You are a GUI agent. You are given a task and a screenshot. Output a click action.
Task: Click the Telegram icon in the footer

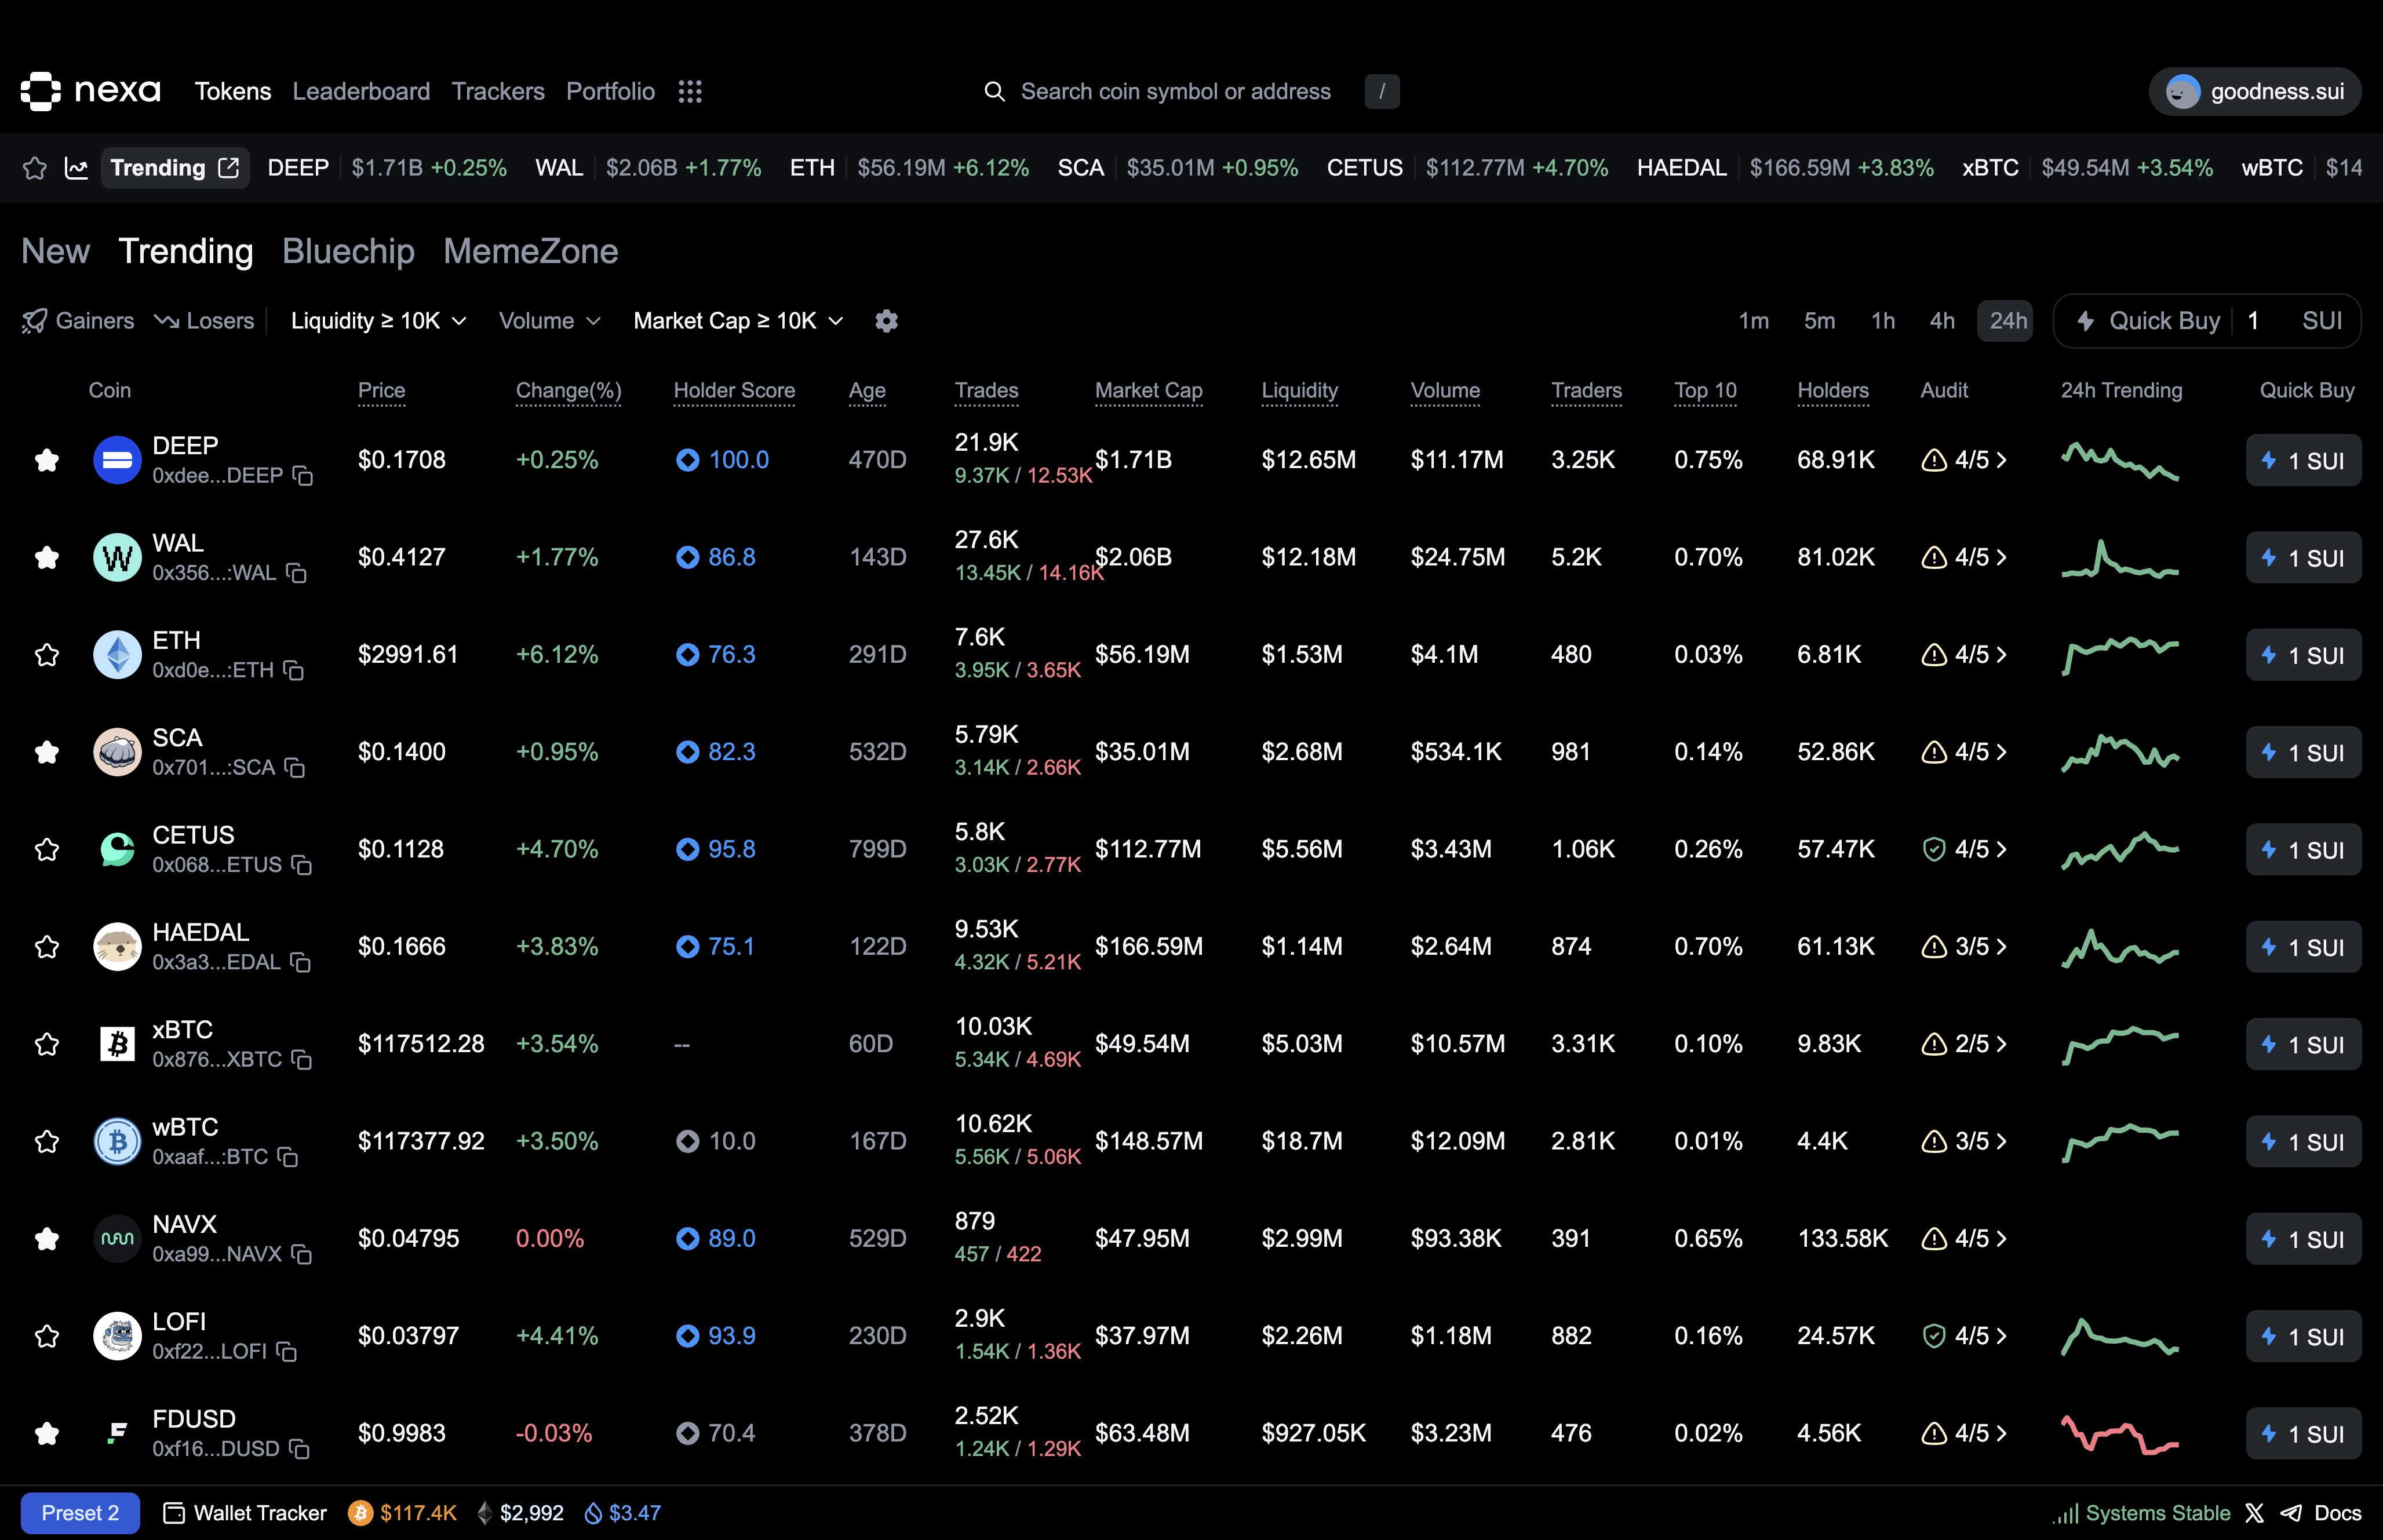[x=2291, y=1513]
